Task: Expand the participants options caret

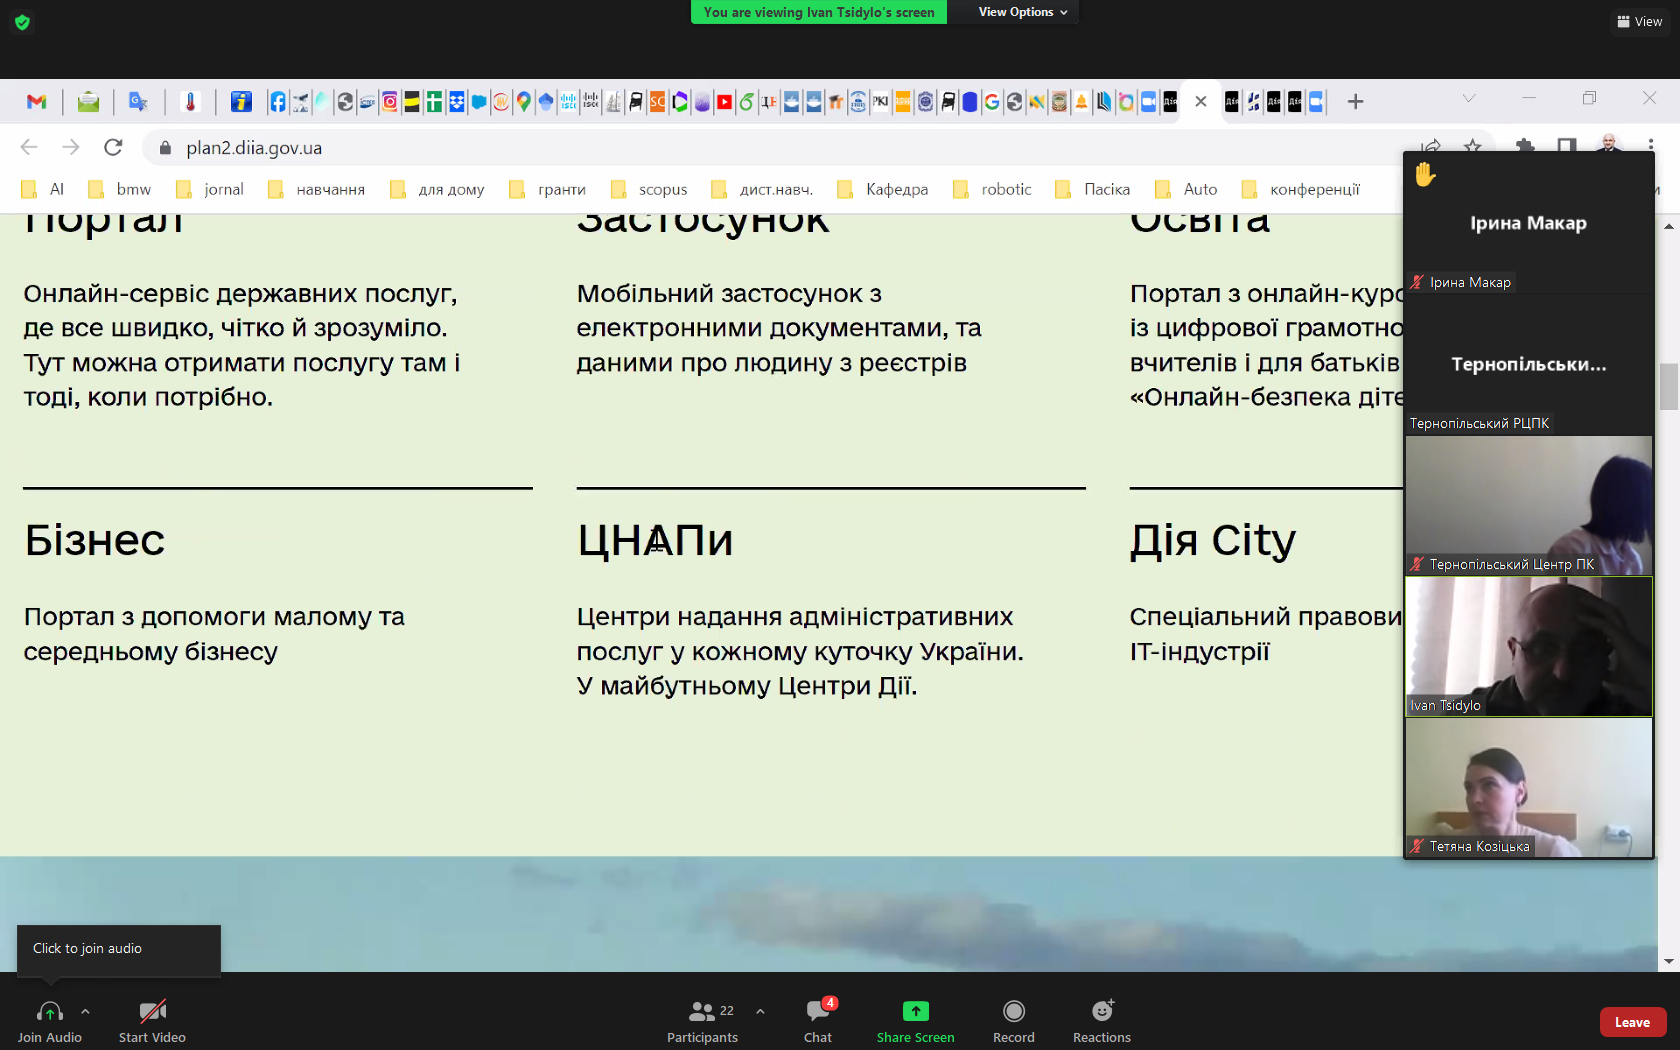Action: pos(760,1011)
